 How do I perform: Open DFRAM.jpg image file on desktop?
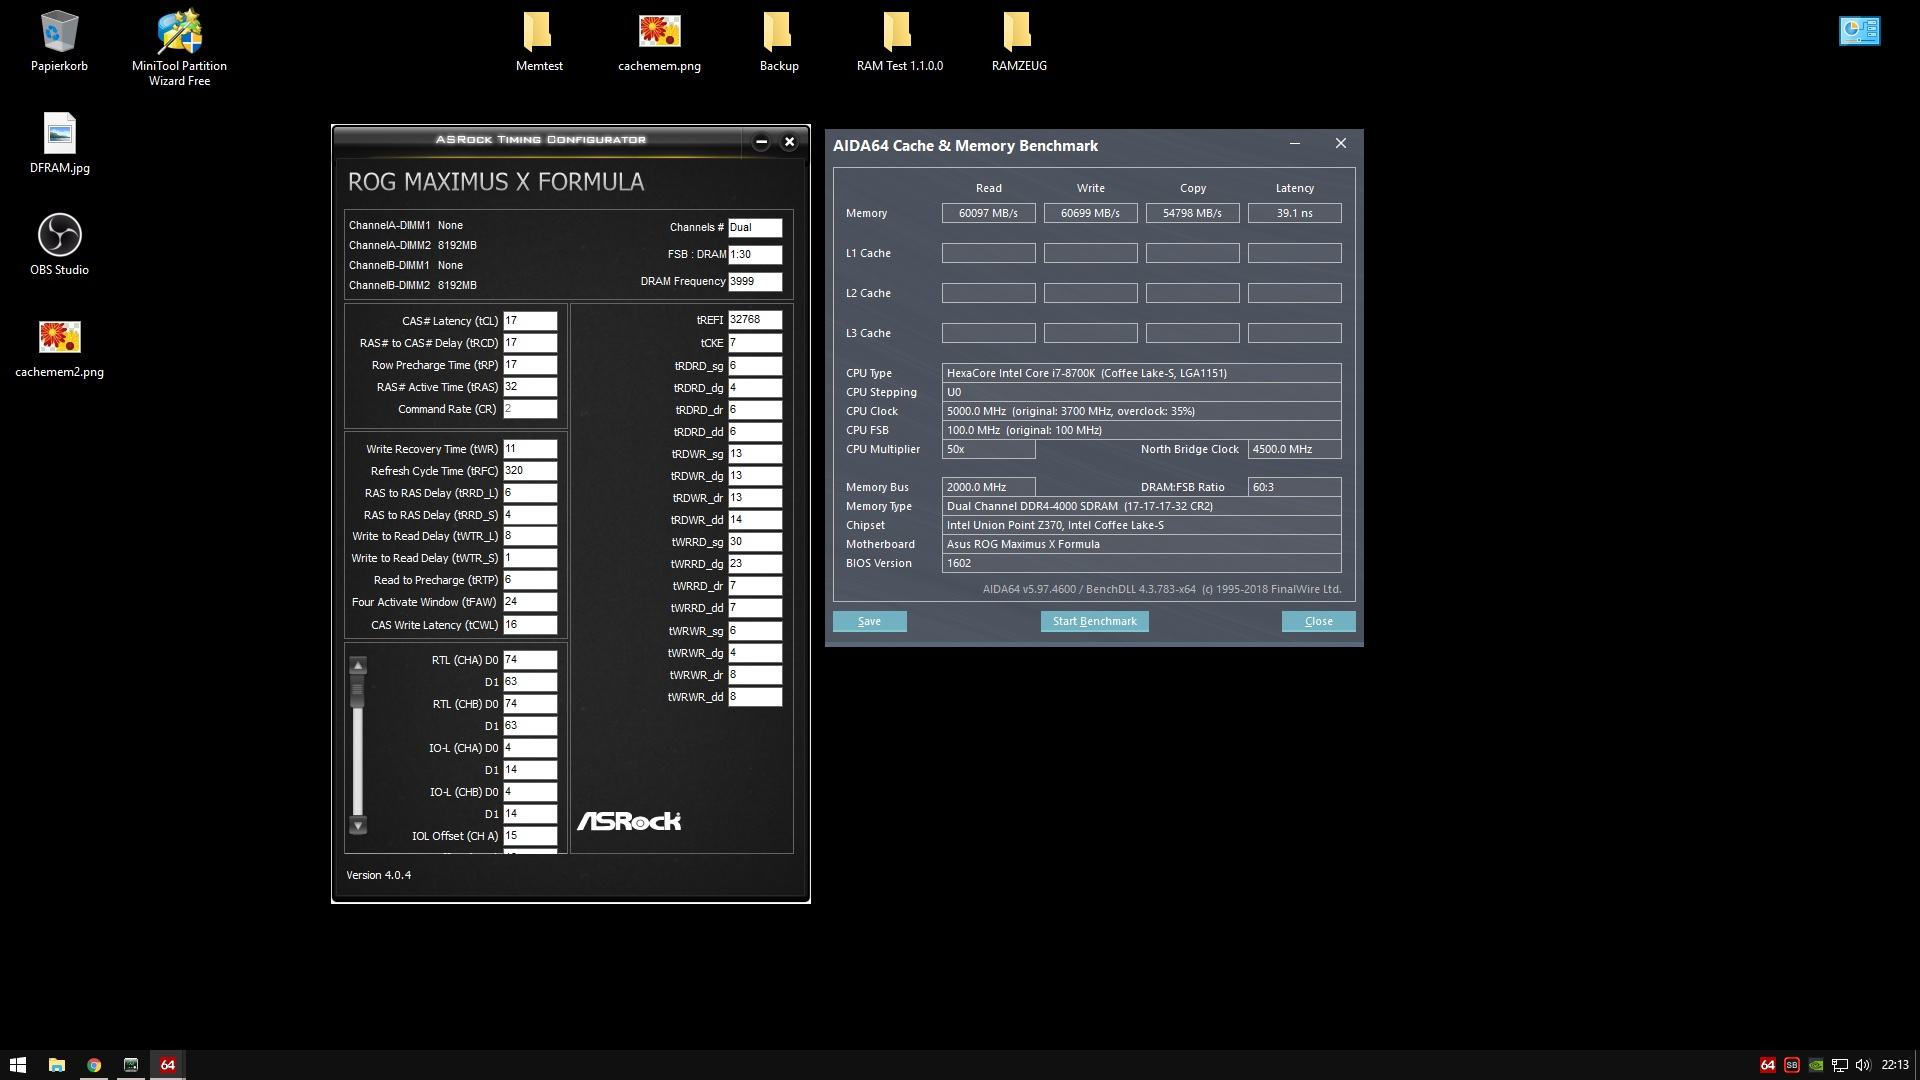(59, 144)
